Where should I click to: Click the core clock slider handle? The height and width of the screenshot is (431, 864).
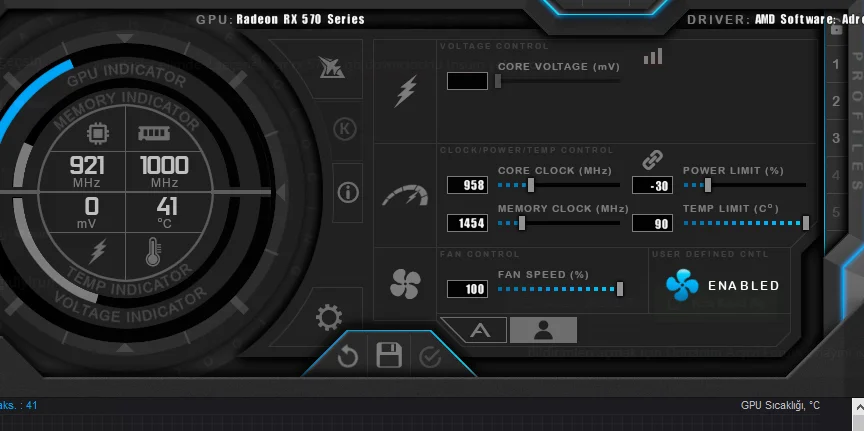click(x=531, y=185)
